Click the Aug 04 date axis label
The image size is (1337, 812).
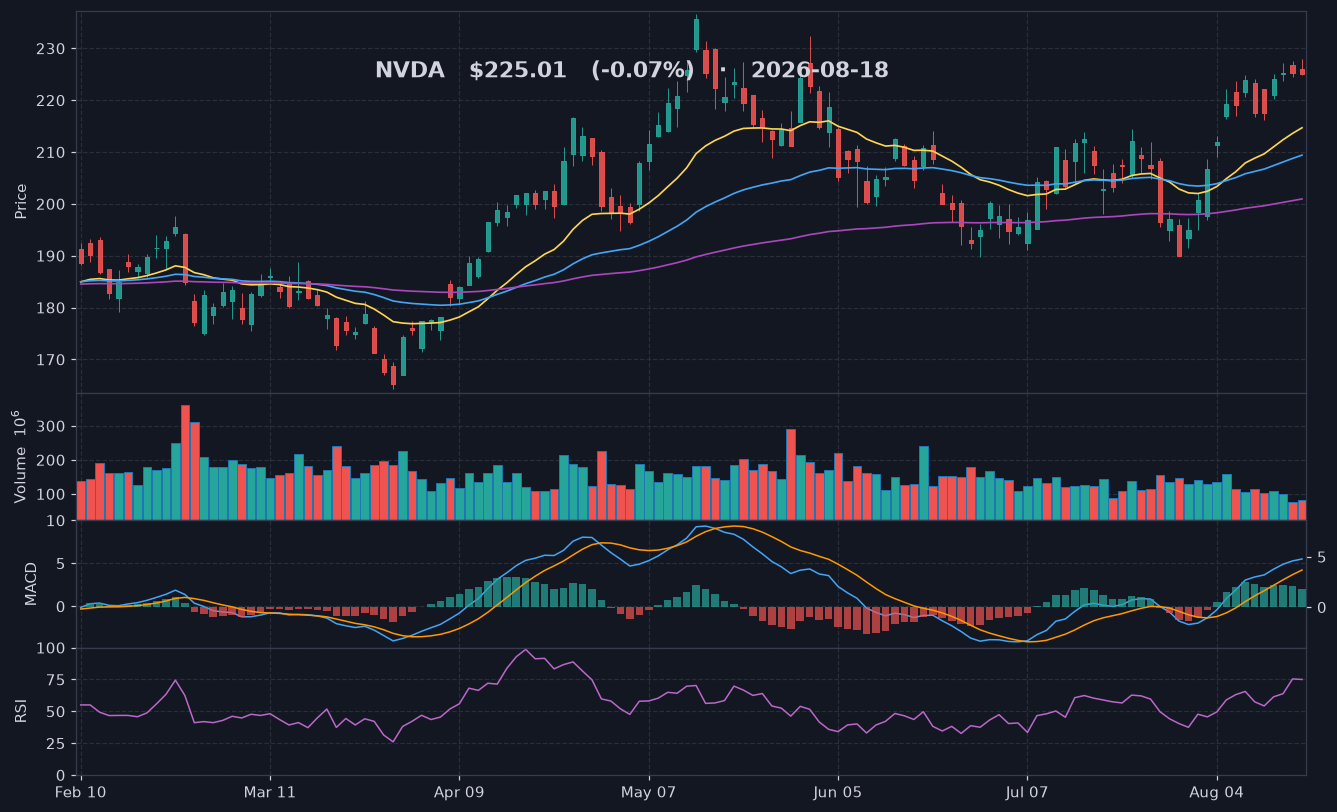point(1216,792)
